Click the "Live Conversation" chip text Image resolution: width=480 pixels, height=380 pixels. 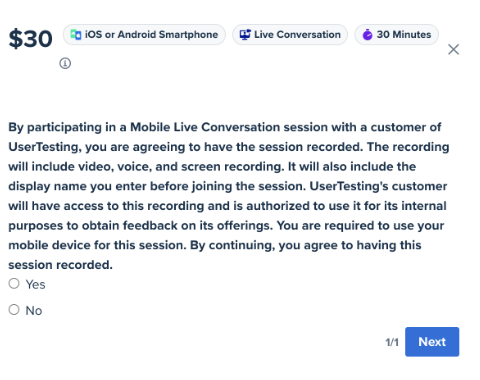[x=297, y=34]
